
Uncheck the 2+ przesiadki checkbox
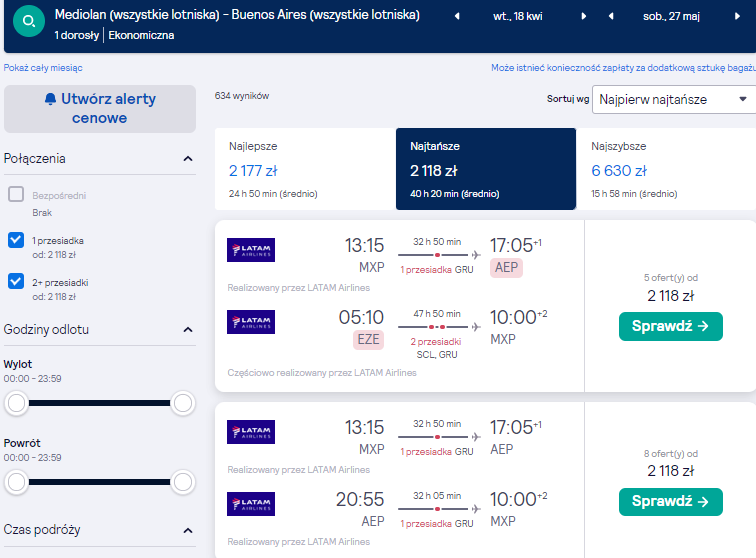click(16, 281)
